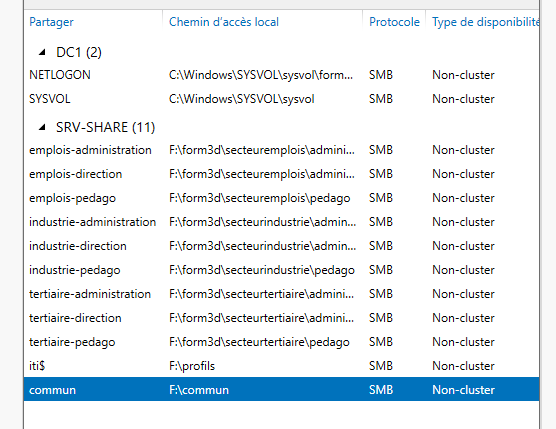Click the Protocole column header

point(394,22)
